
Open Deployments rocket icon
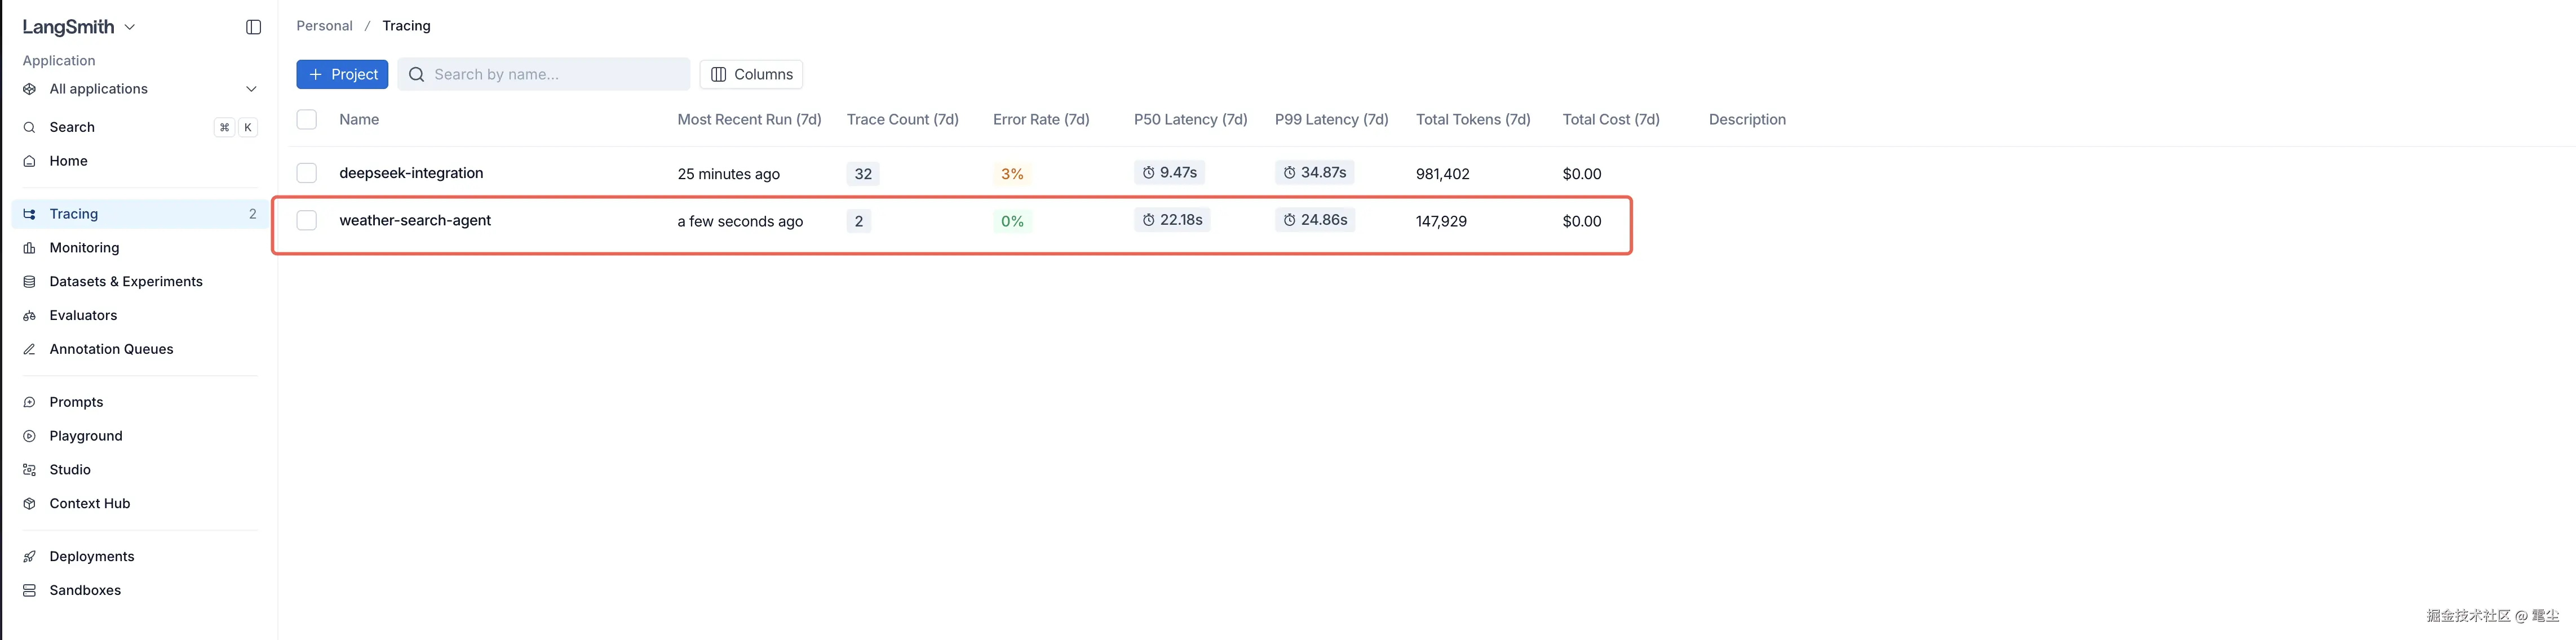(30, 557)
